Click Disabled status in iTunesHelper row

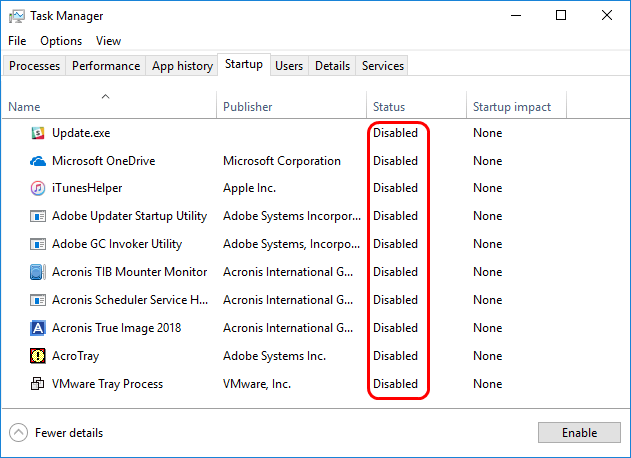[x=396, y=188]
